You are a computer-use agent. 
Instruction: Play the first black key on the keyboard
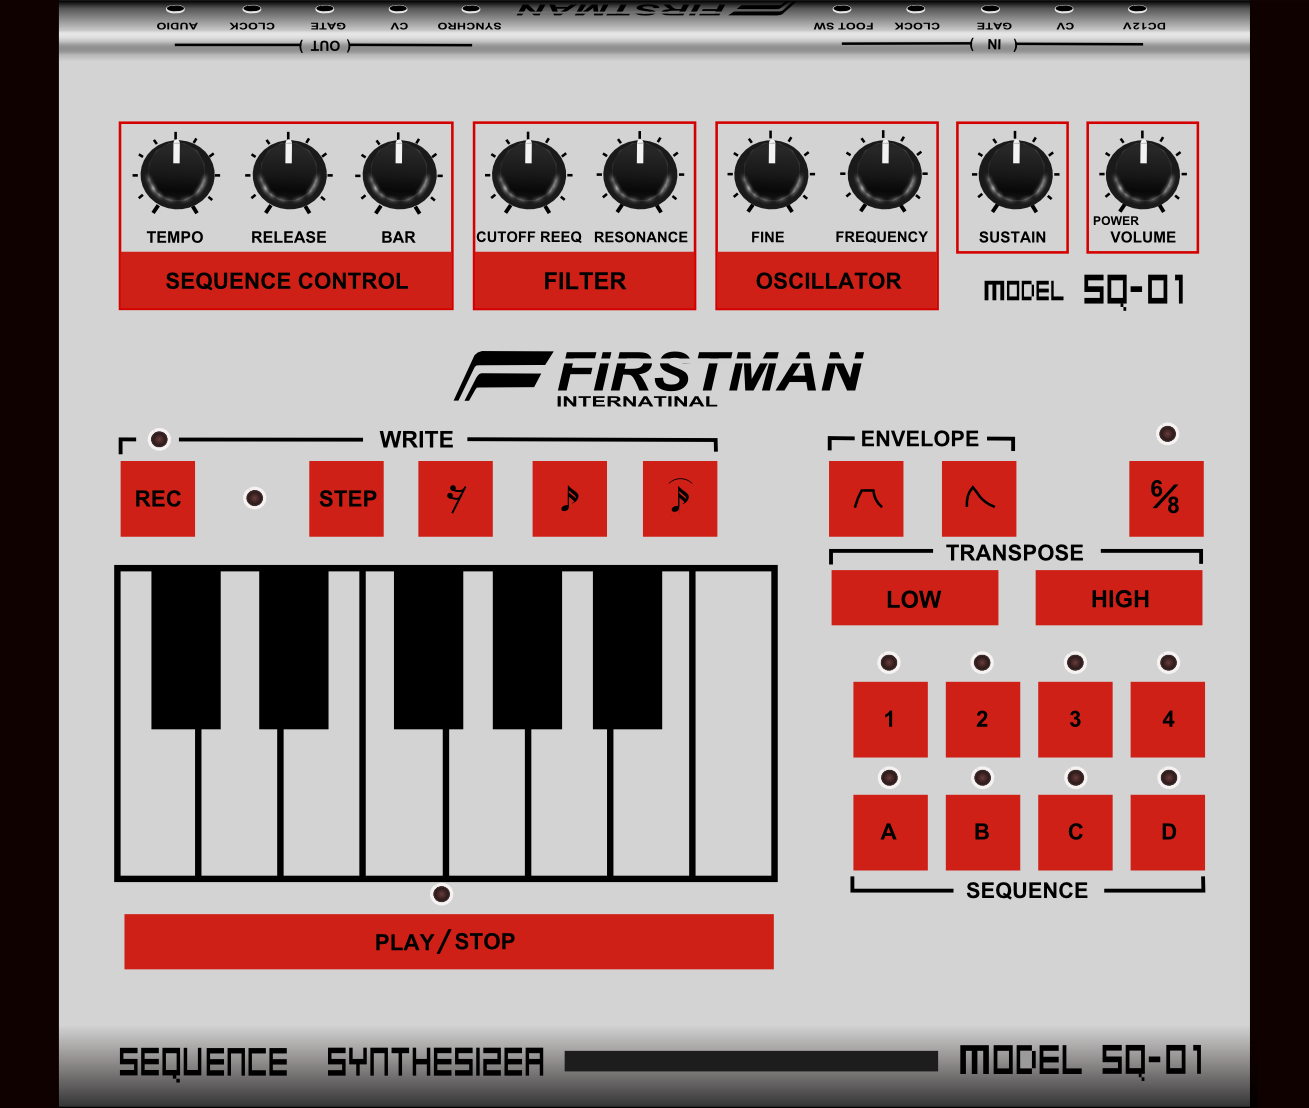186,649
